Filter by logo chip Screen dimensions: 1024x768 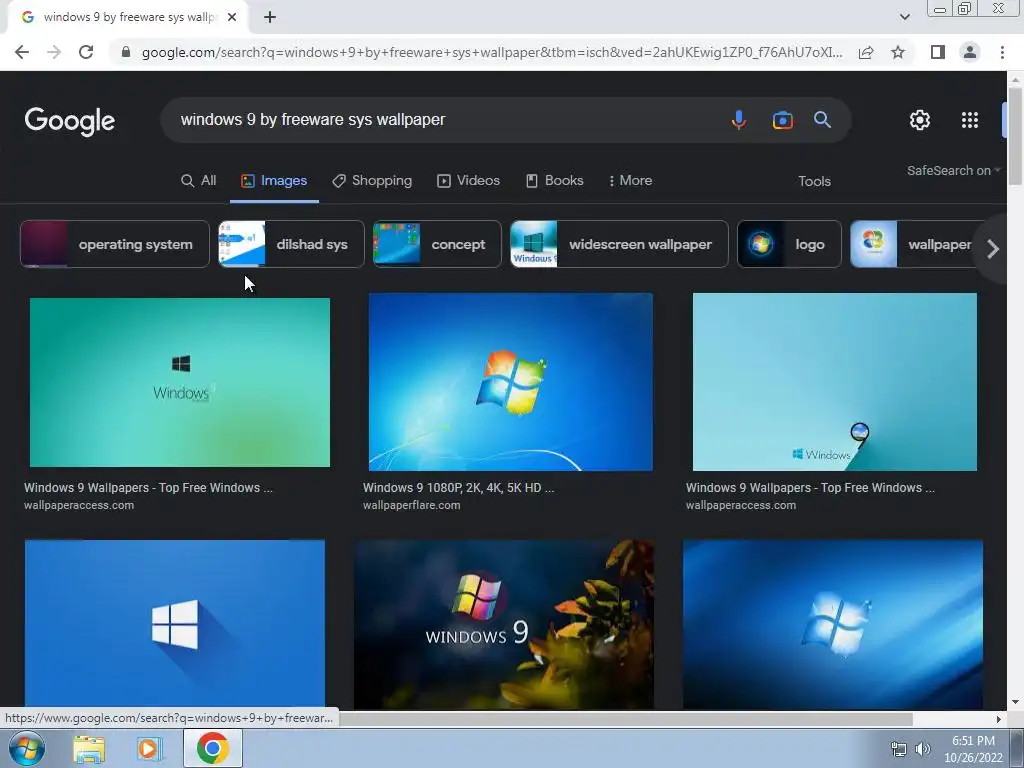[x=790, y=244]
